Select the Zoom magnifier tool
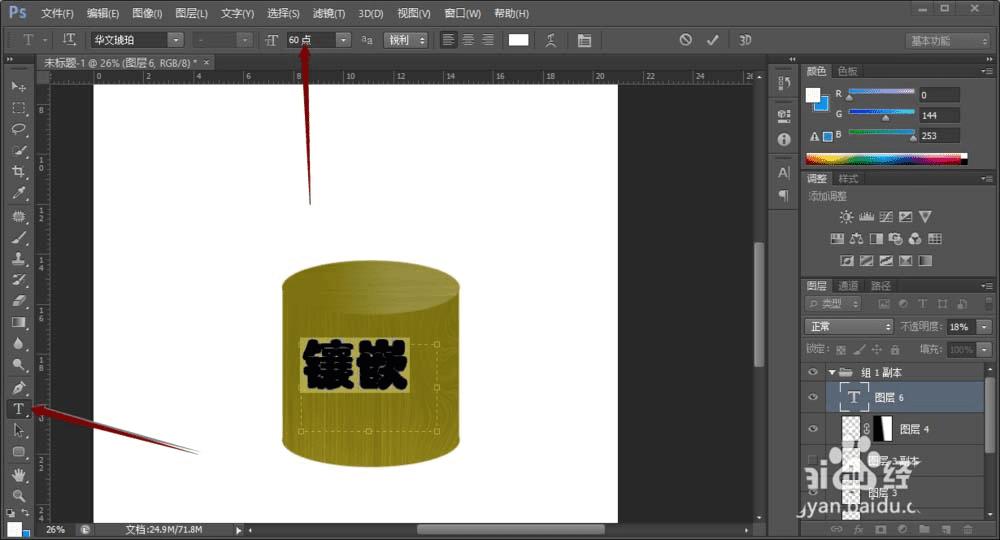 click(18, 495)
